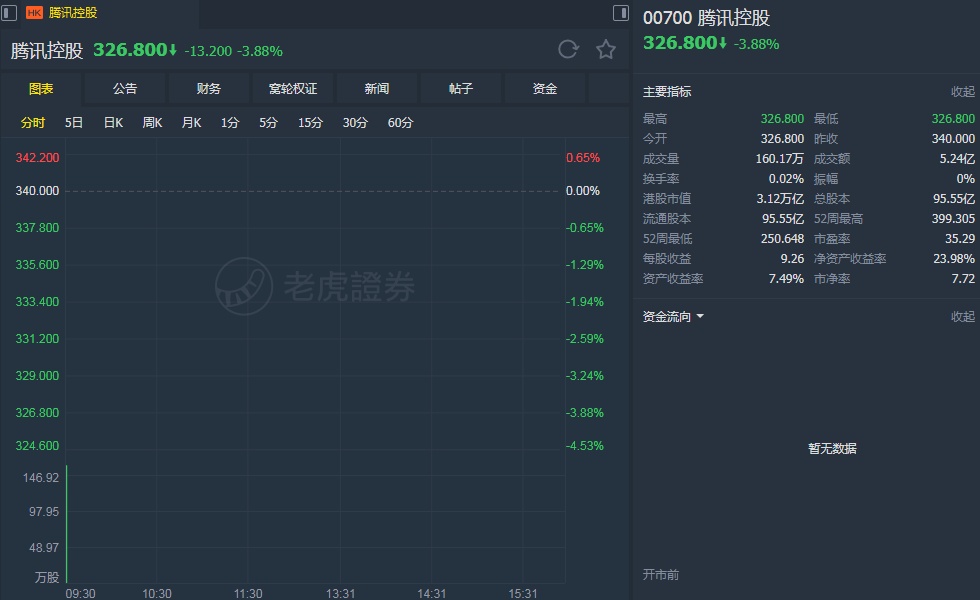Select the 月K chart period
The image size is (980, 600).
click(x=191, y=122)
